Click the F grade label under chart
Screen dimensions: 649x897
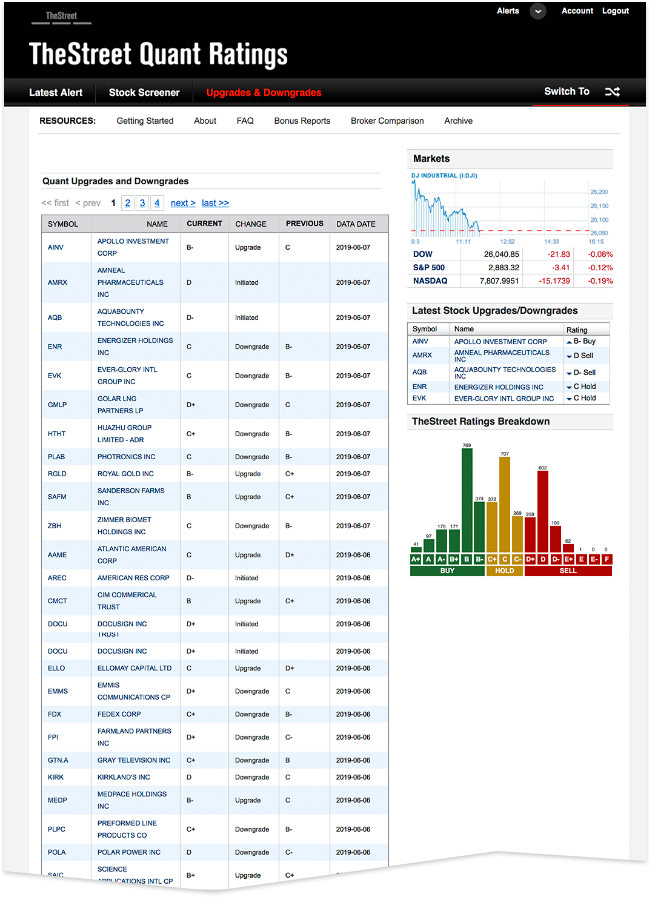(x=607, y=559)
